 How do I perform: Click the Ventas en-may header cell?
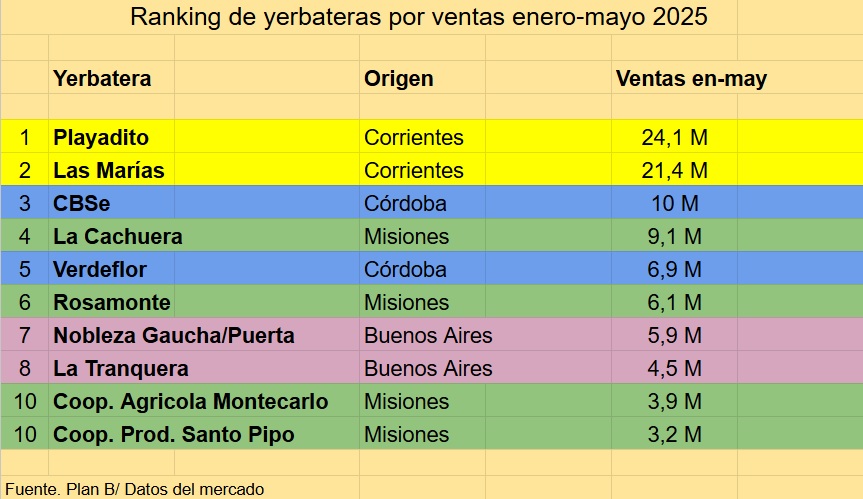click(691, 79)
